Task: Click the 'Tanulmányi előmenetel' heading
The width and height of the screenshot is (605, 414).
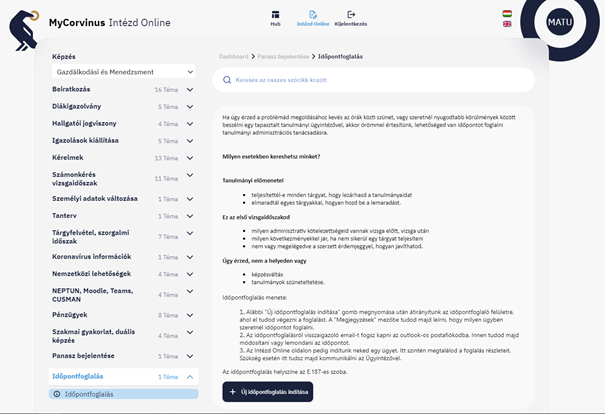Action: (x=253, y=180)
